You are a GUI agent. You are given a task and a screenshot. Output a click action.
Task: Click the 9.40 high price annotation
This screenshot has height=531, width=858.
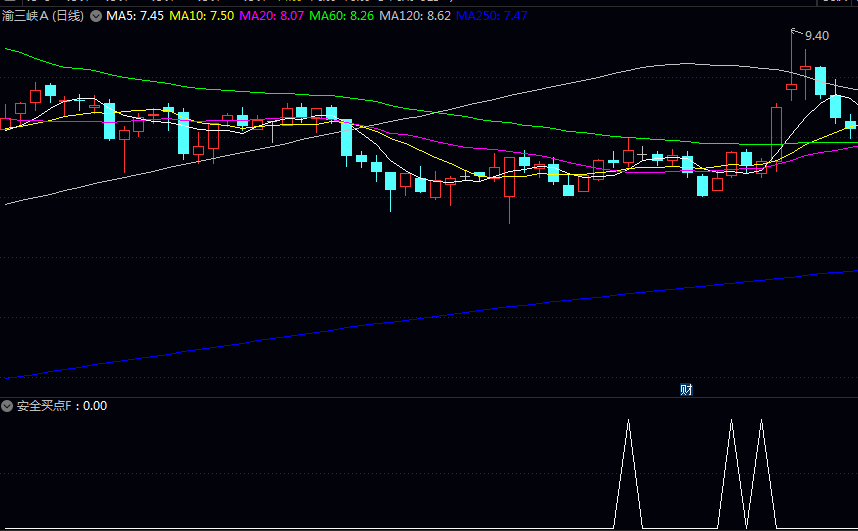(x=817, y=36)
